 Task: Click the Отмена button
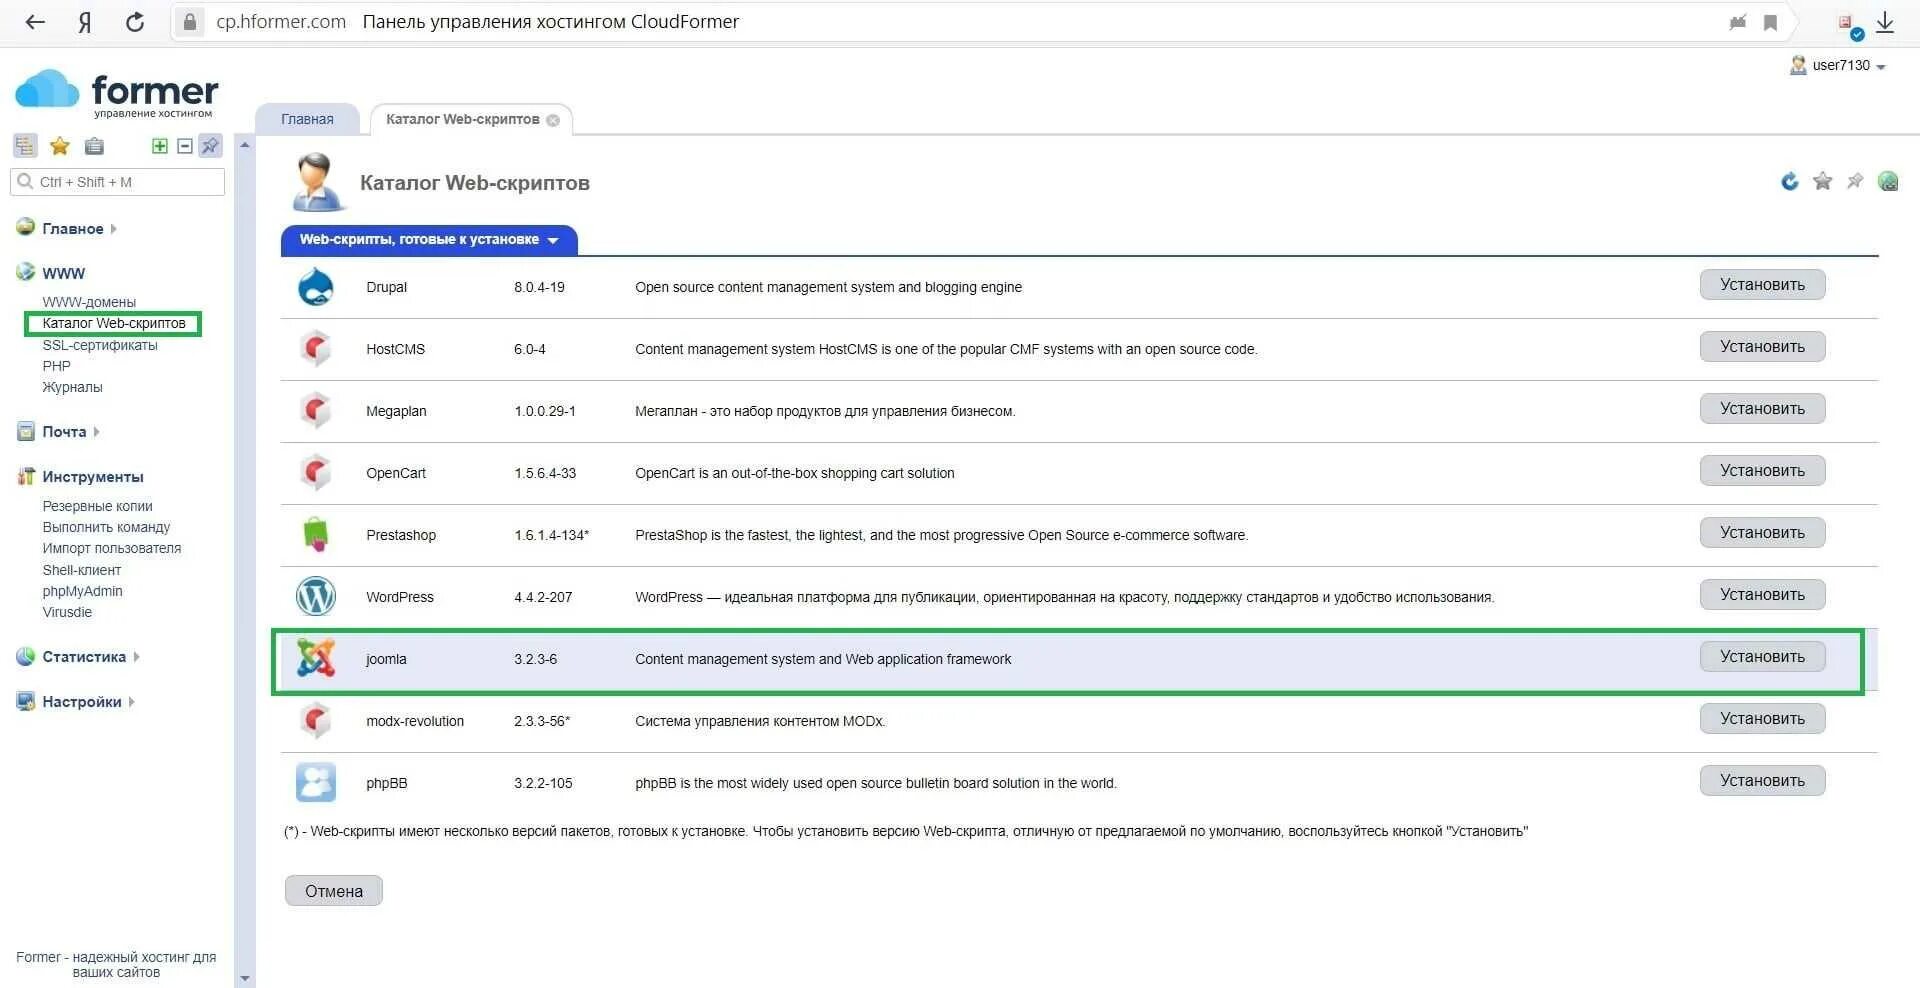(334, 891)
